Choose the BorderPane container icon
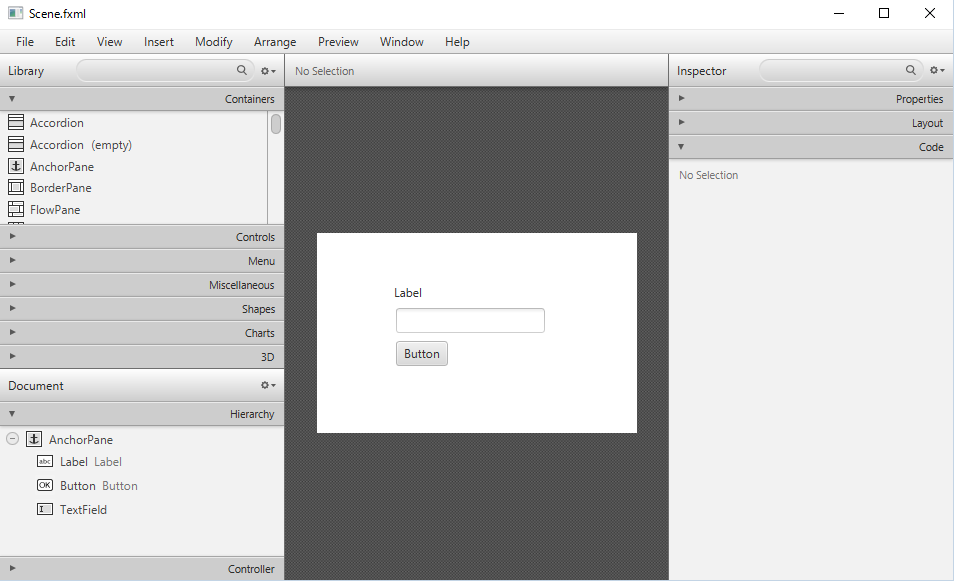This screenshot has height=581, width=954. coord(17,188)
